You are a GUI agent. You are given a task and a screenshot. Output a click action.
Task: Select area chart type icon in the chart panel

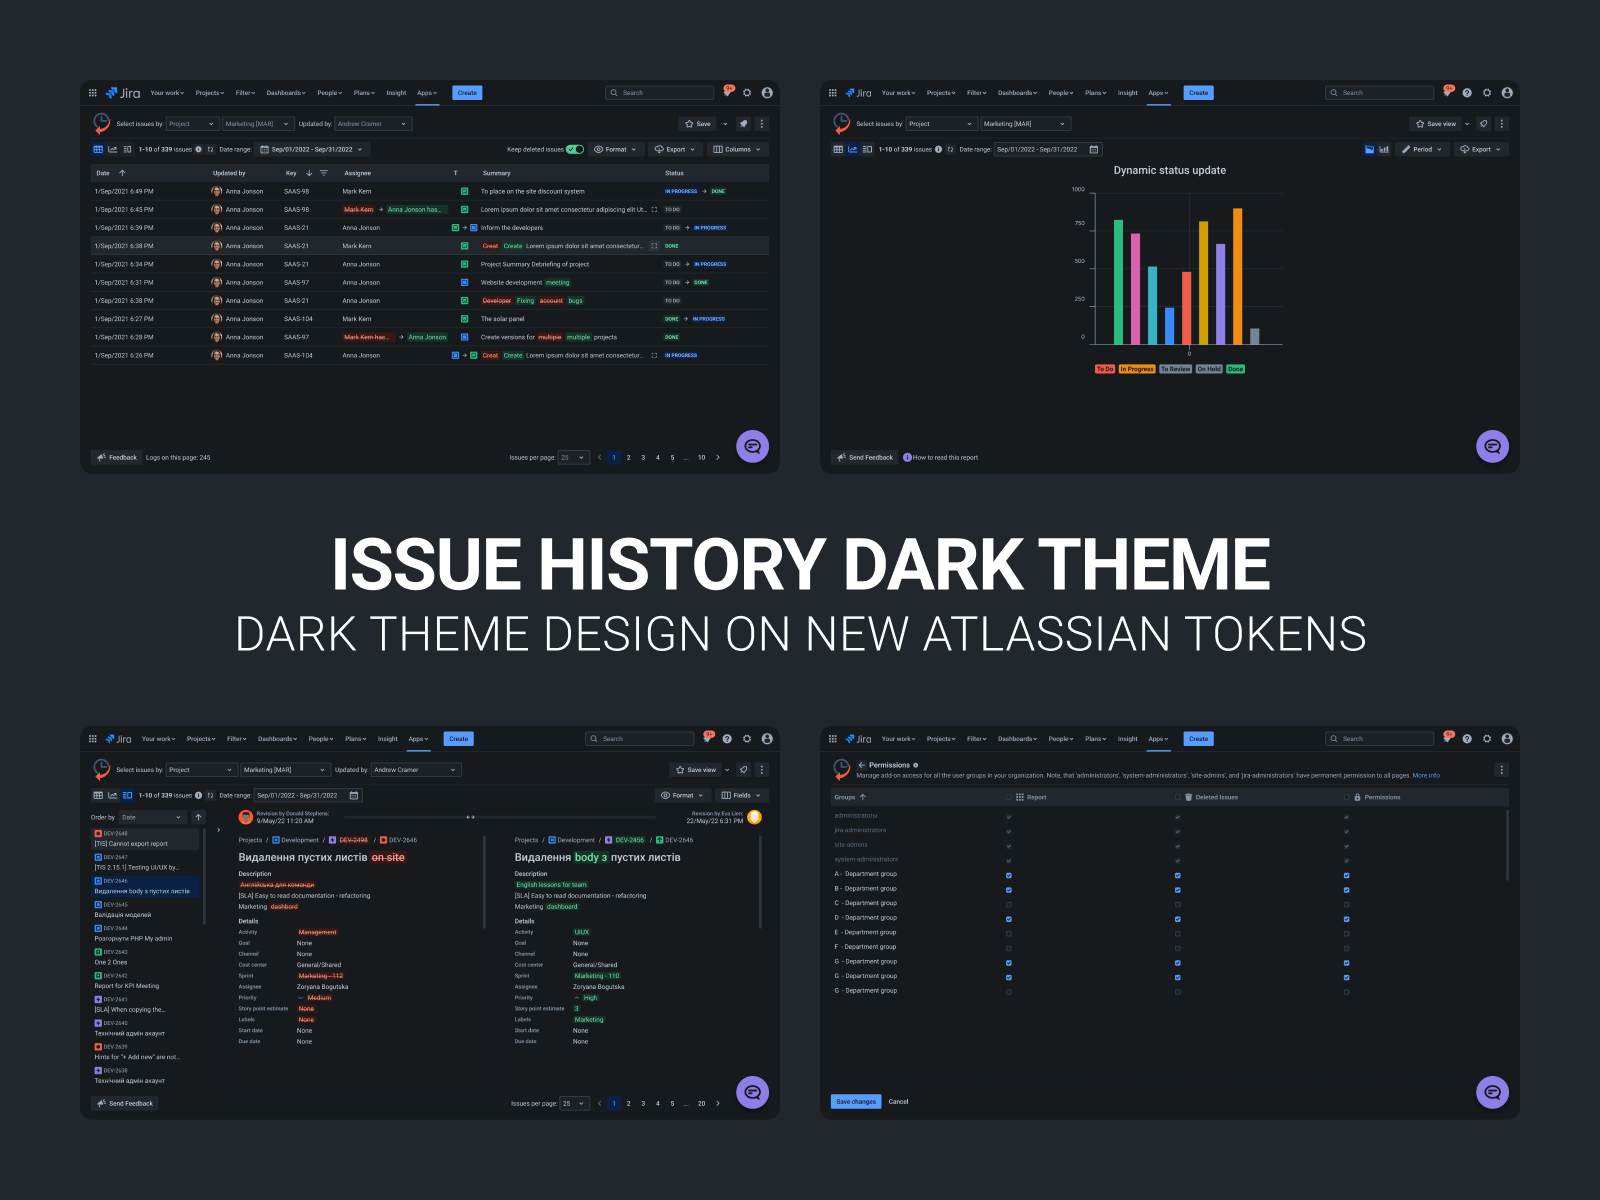1369,149
